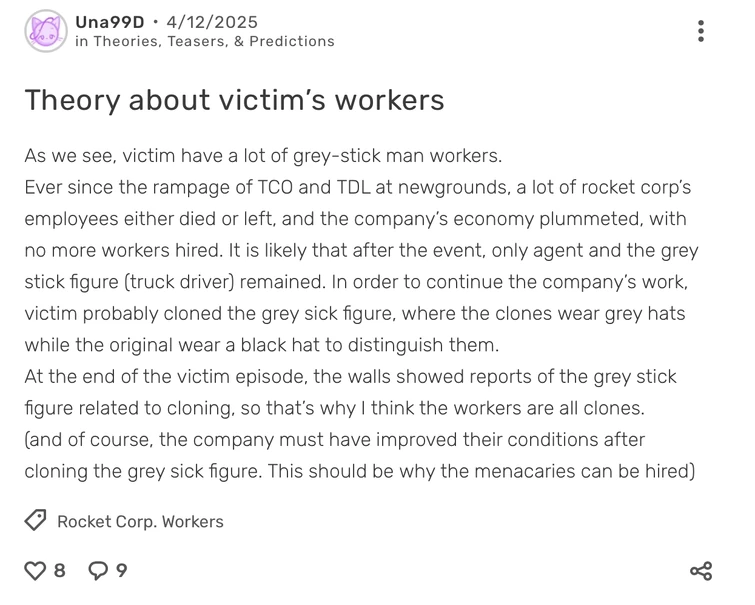This screenshot has width=755, height=605.
Task: Click the like count number 8
Action: [60, 571]
